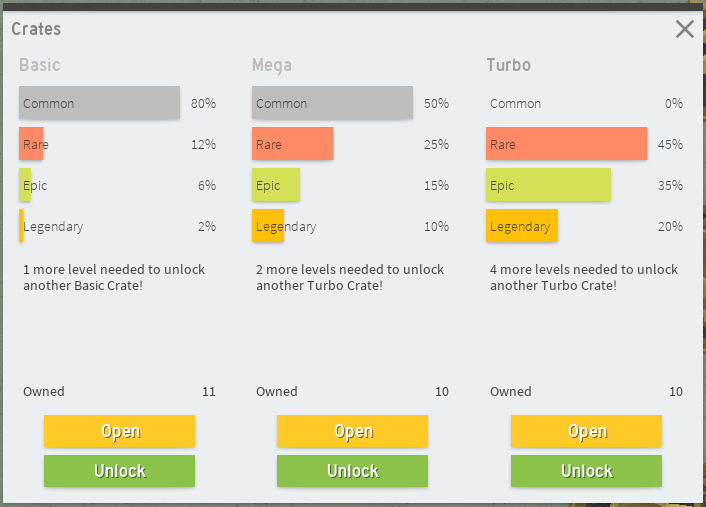Unlock a Mega crate
This screenshot has height=507, width=706.
point(352,471)
